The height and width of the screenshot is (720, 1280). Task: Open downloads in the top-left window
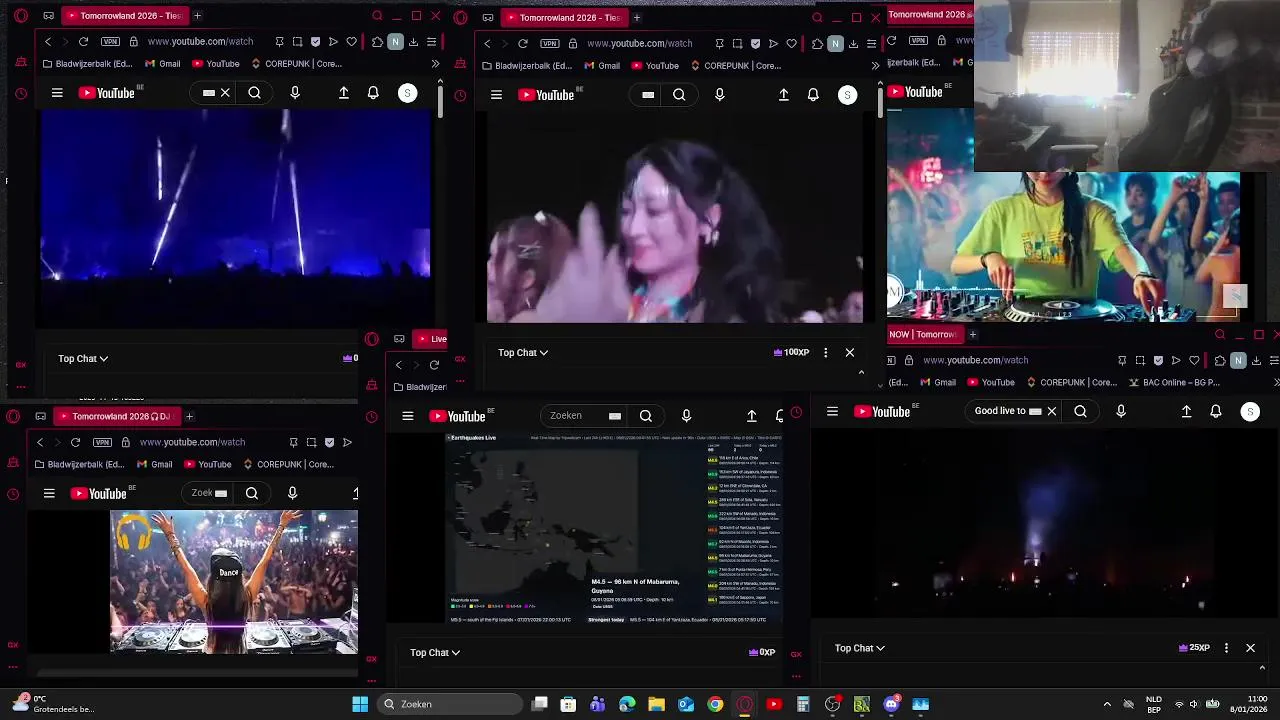click(413, 42)
